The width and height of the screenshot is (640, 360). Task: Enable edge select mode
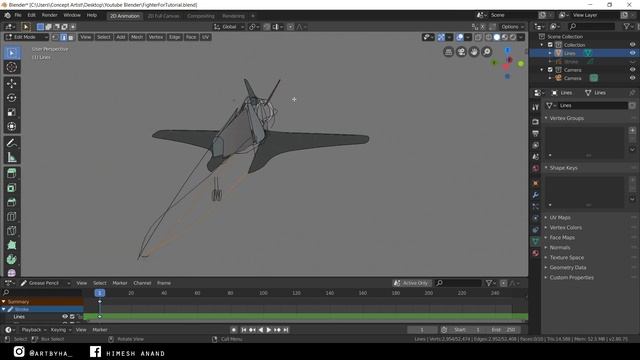coord(63,37)
